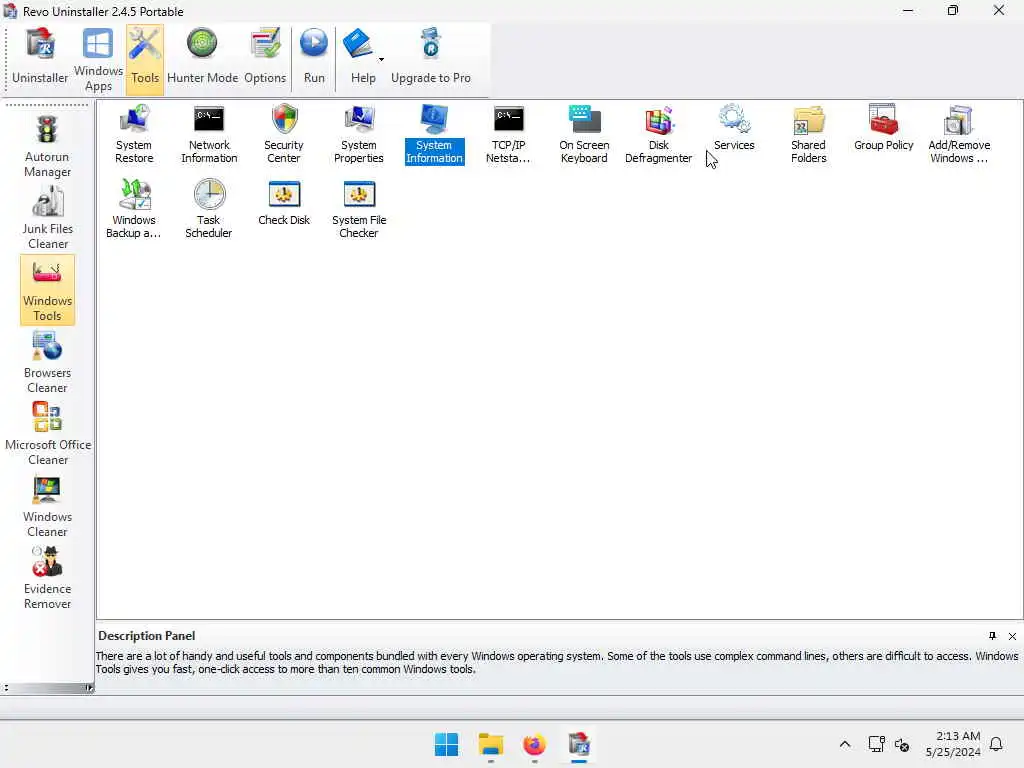
Task: Click Upgrade to Pro
Action: click(430, 58)
